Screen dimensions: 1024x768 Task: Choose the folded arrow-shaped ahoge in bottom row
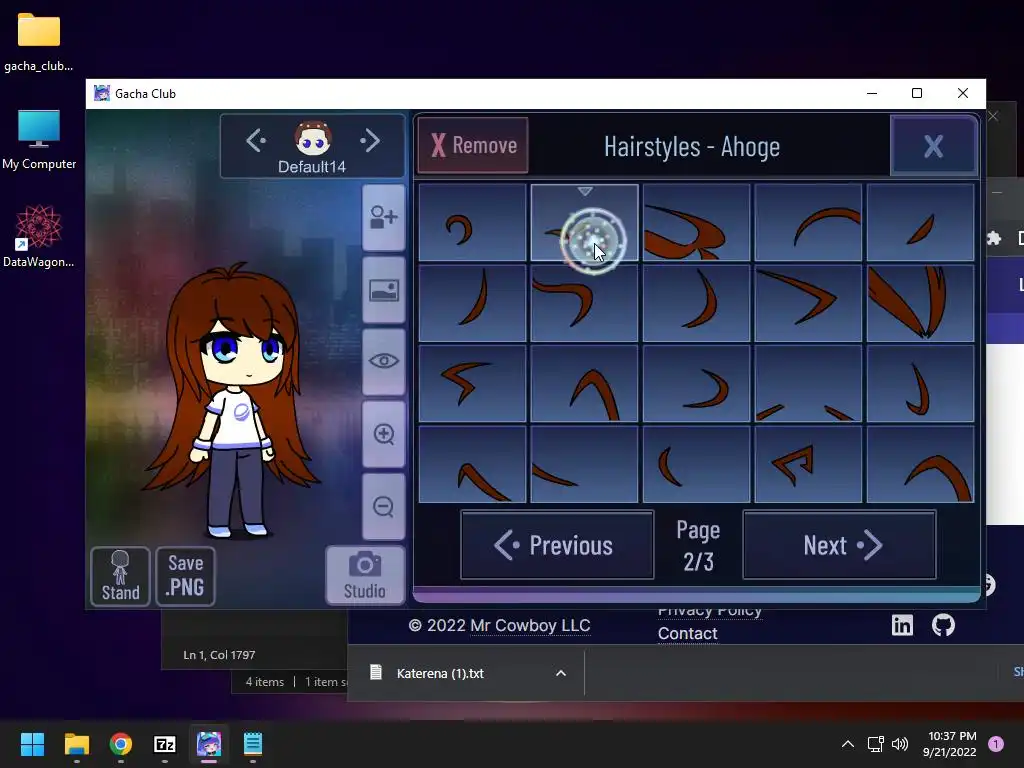pyautogui.click(x=808, y=464)
